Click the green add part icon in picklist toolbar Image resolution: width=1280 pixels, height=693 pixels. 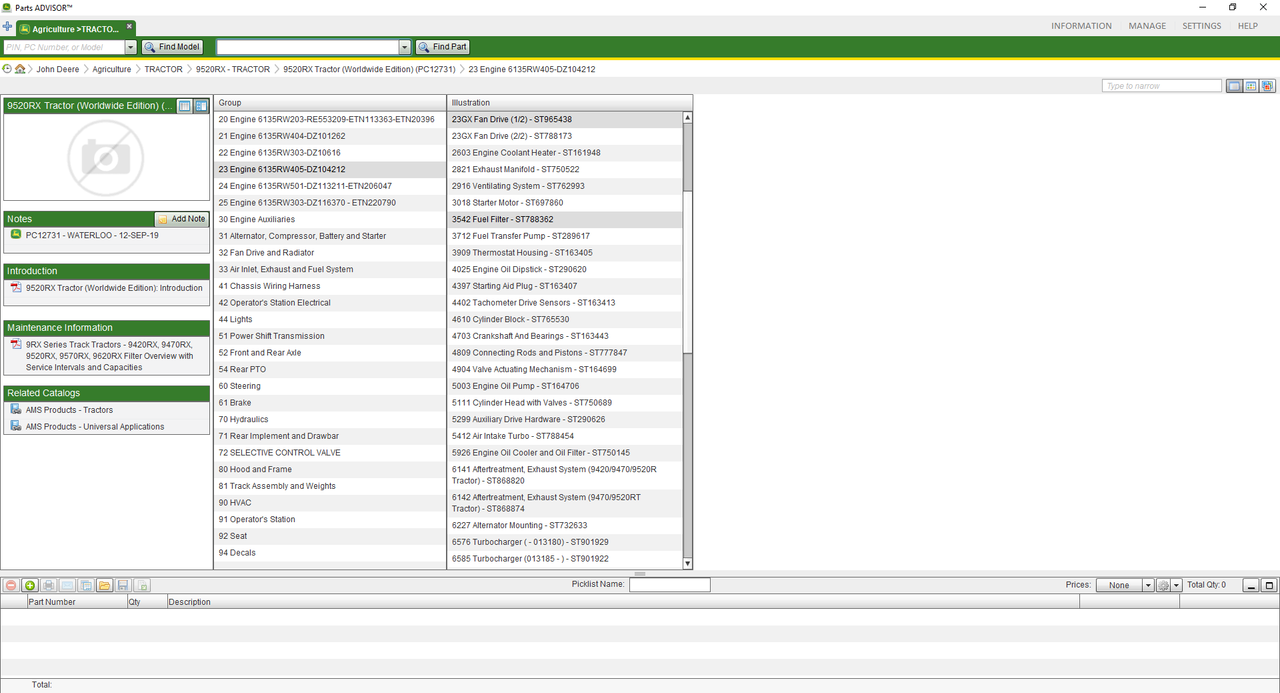(30, 585)
